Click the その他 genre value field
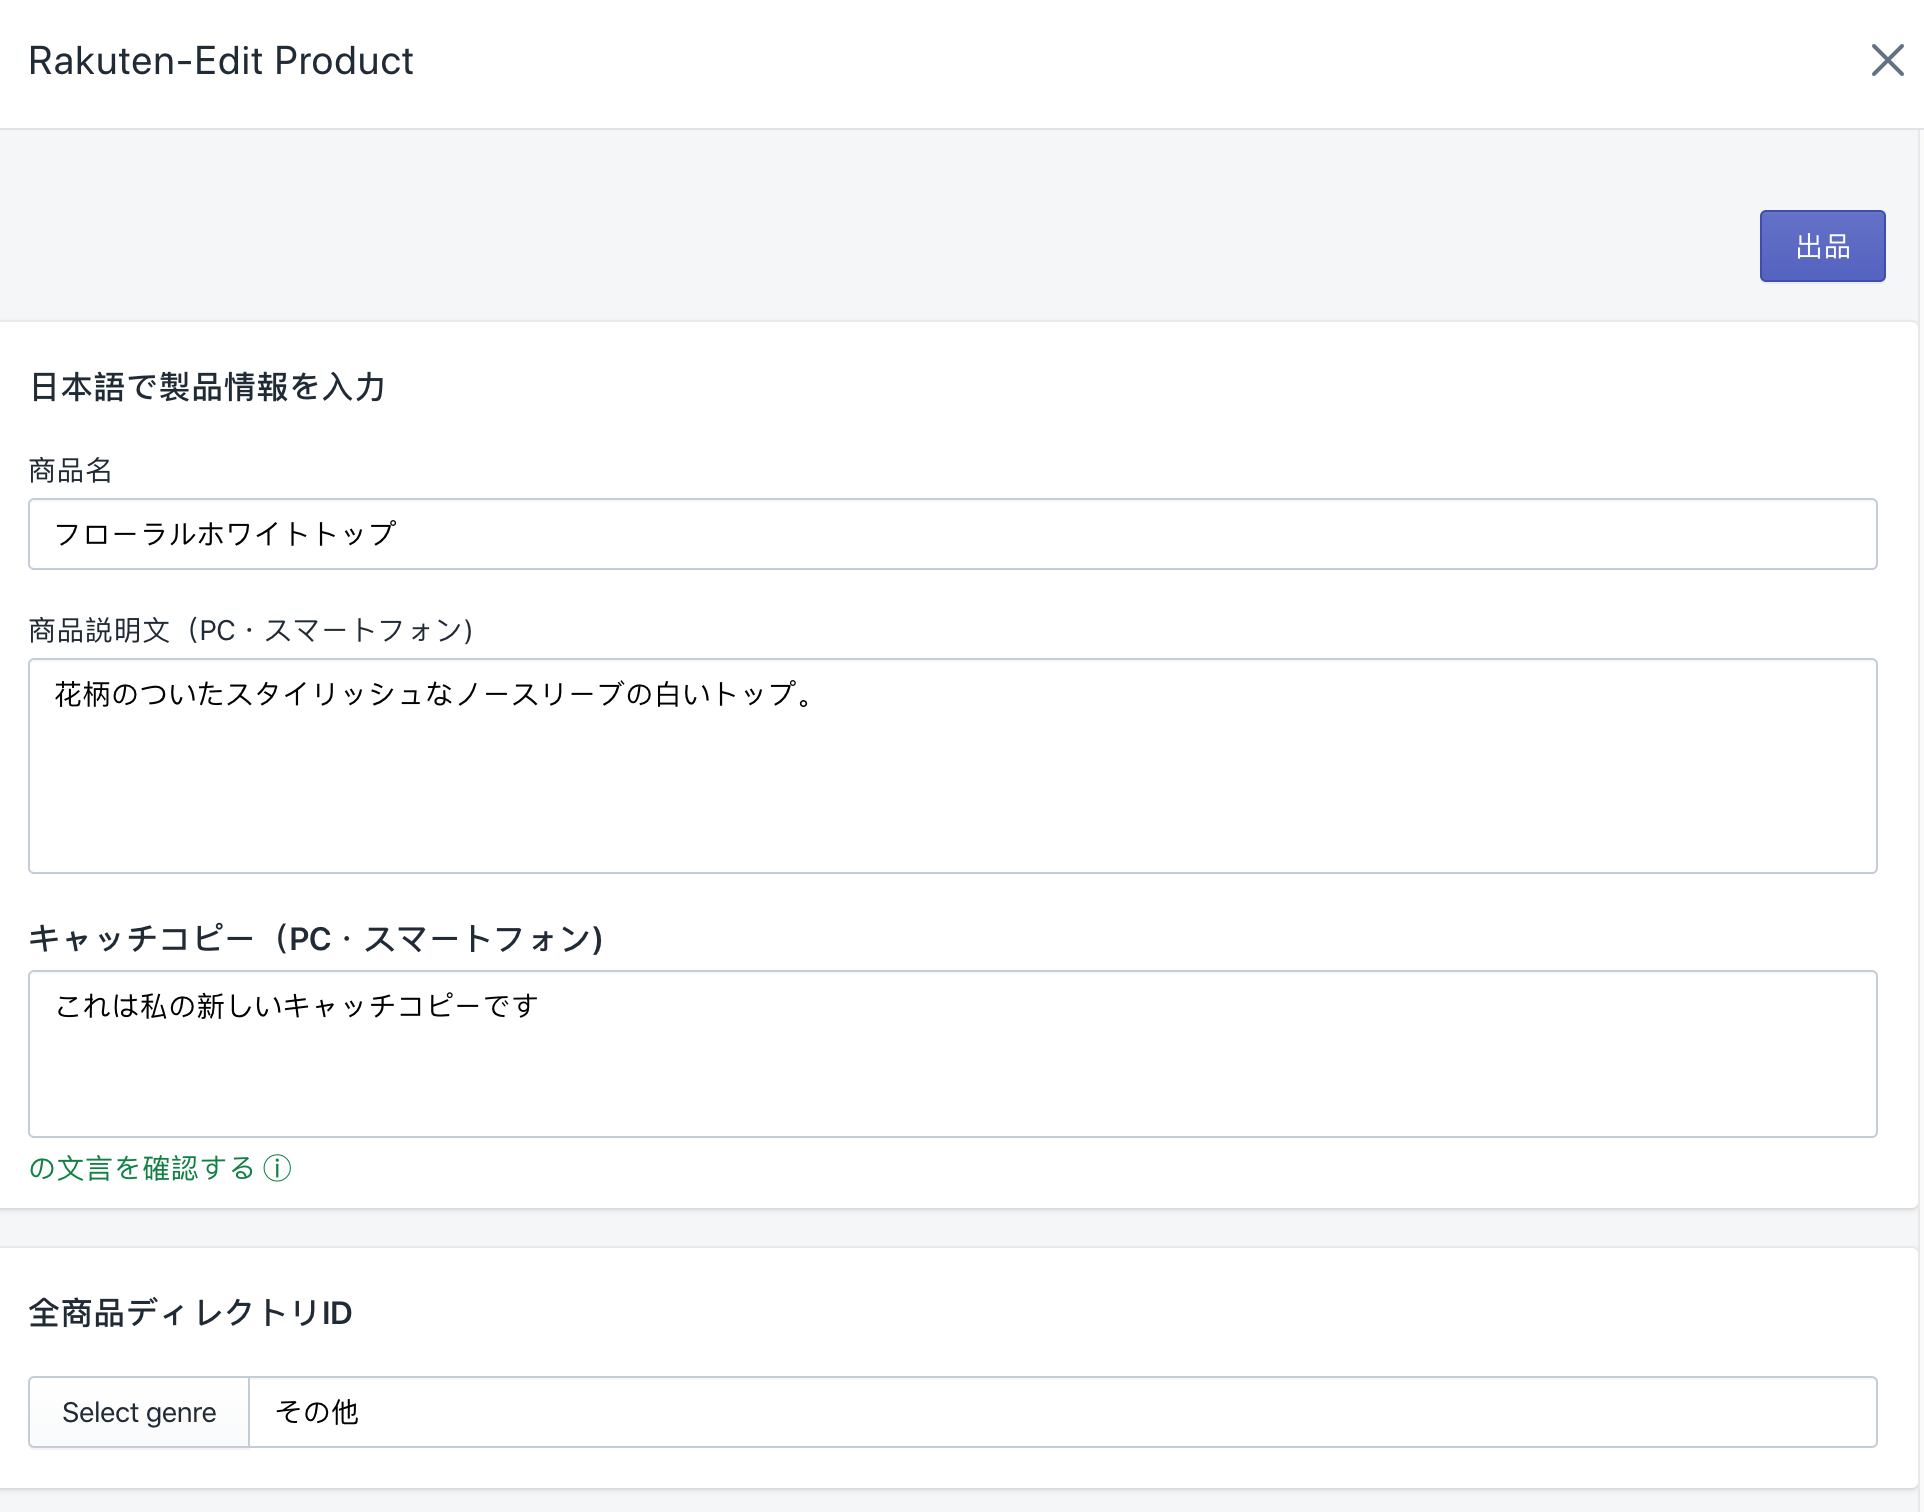 pos(1060,1412)
